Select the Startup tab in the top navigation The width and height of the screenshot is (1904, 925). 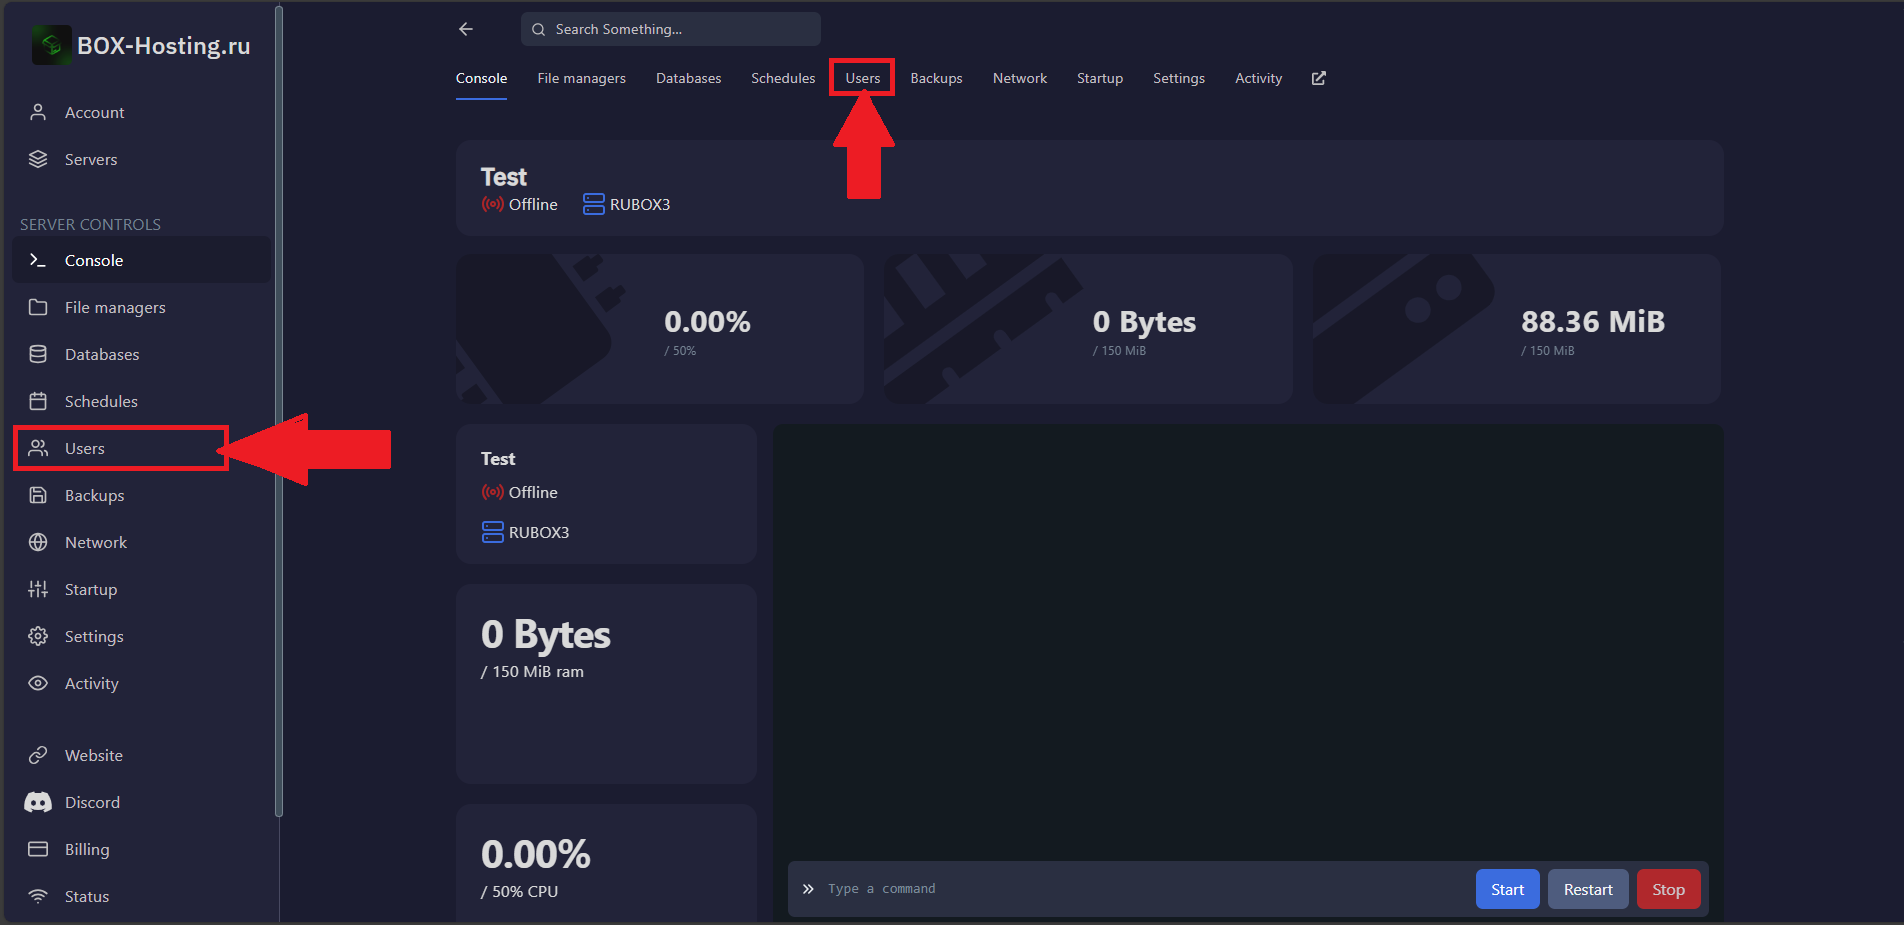(x=1100, y=78)
